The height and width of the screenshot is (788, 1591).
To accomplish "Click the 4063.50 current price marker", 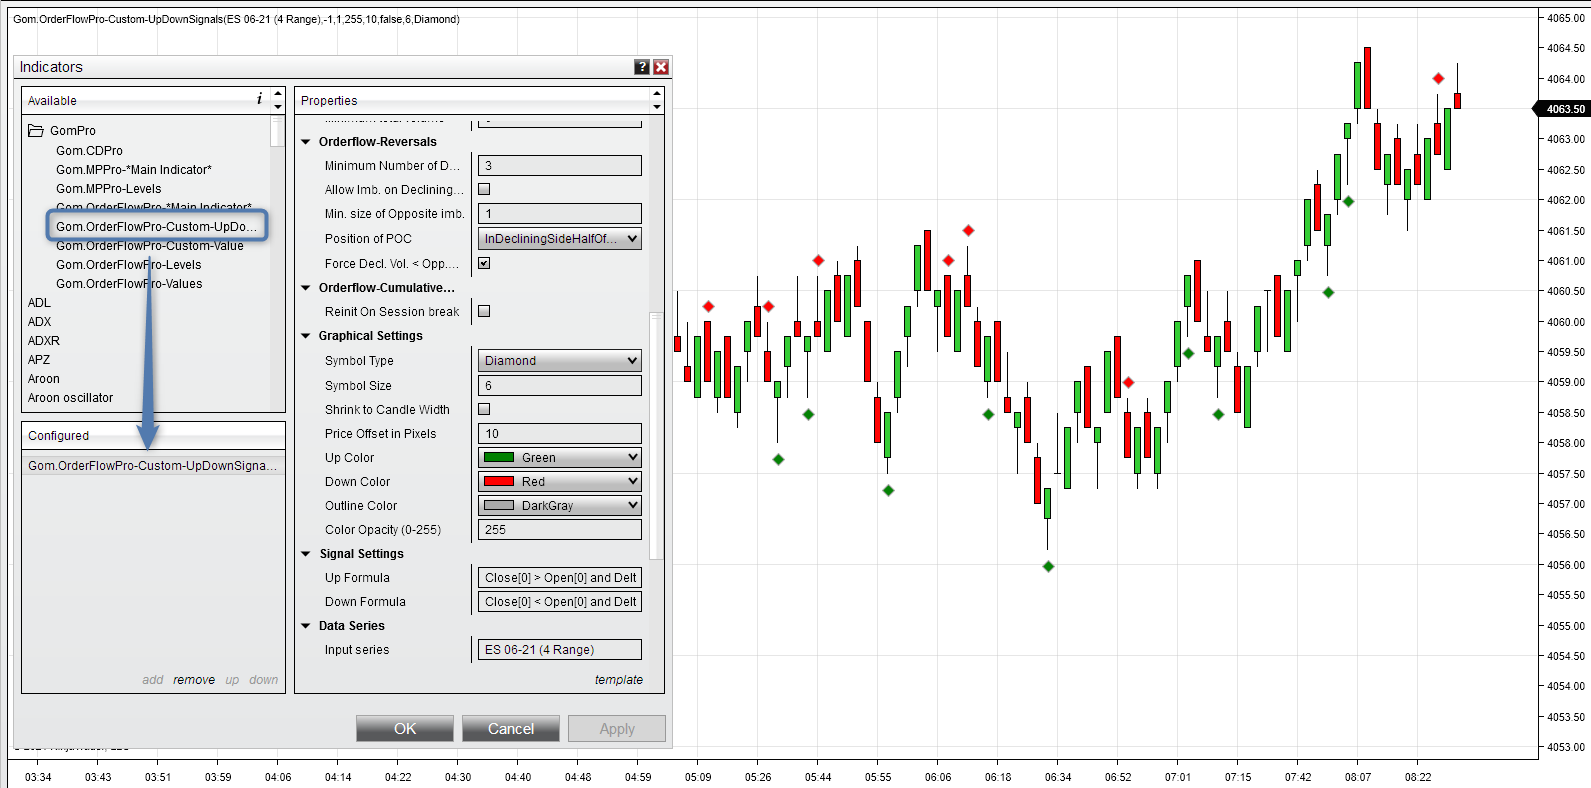I will click(1563, 109).
